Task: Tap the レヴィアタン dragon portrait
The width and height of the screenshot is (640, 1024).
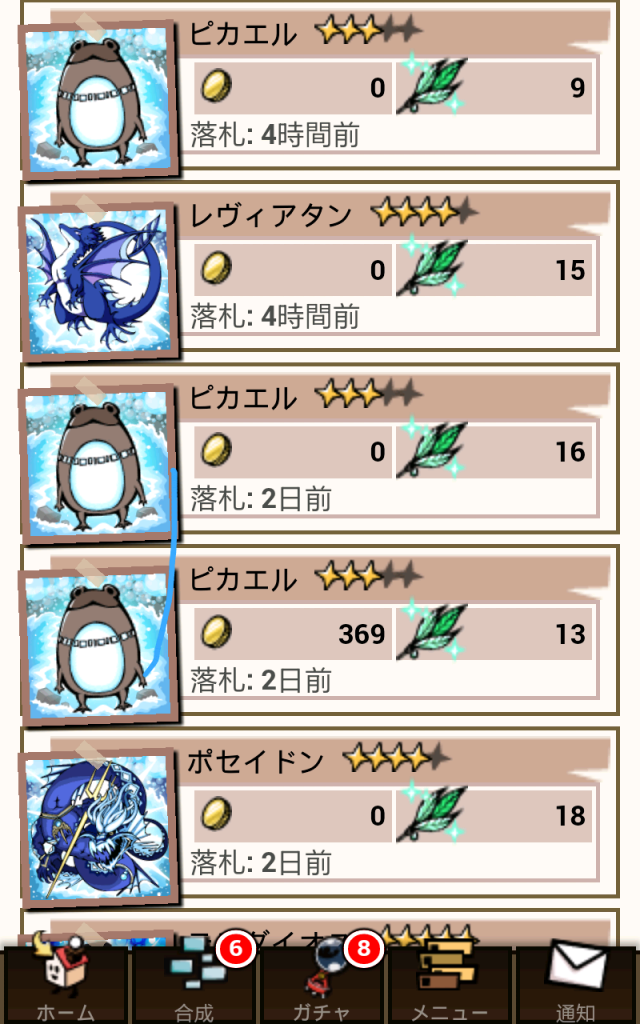Action: point(98,281)
